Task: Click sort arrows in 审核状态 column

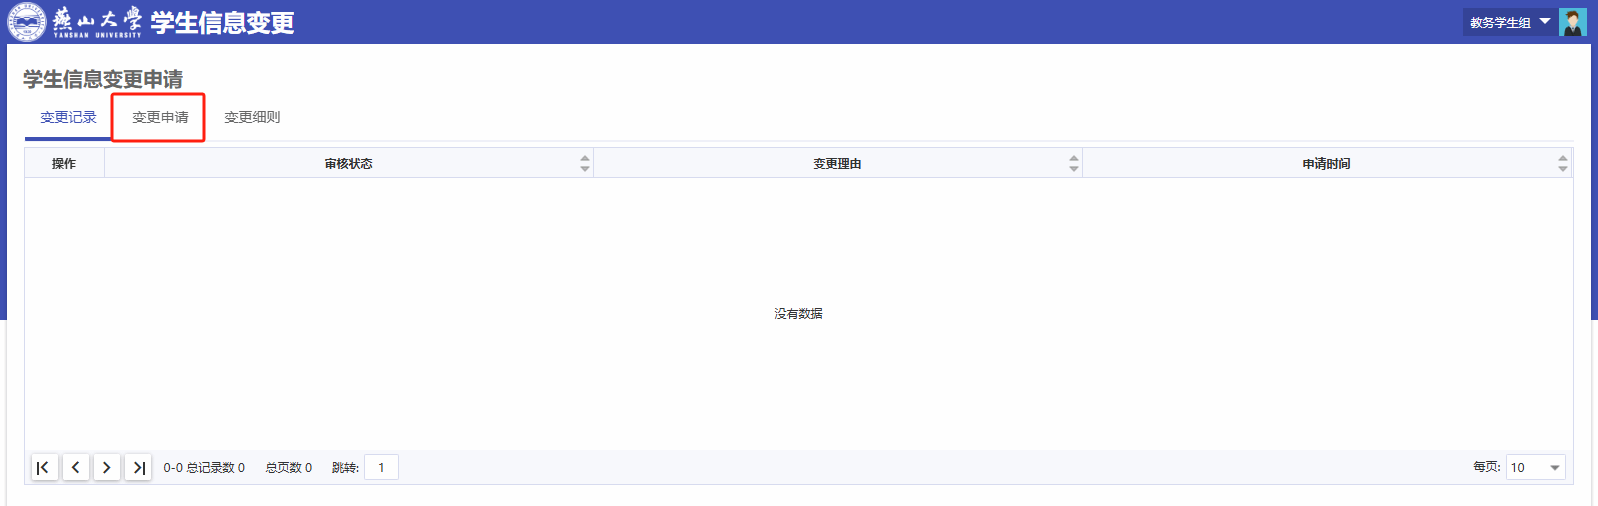Action: tap(585, 163)
